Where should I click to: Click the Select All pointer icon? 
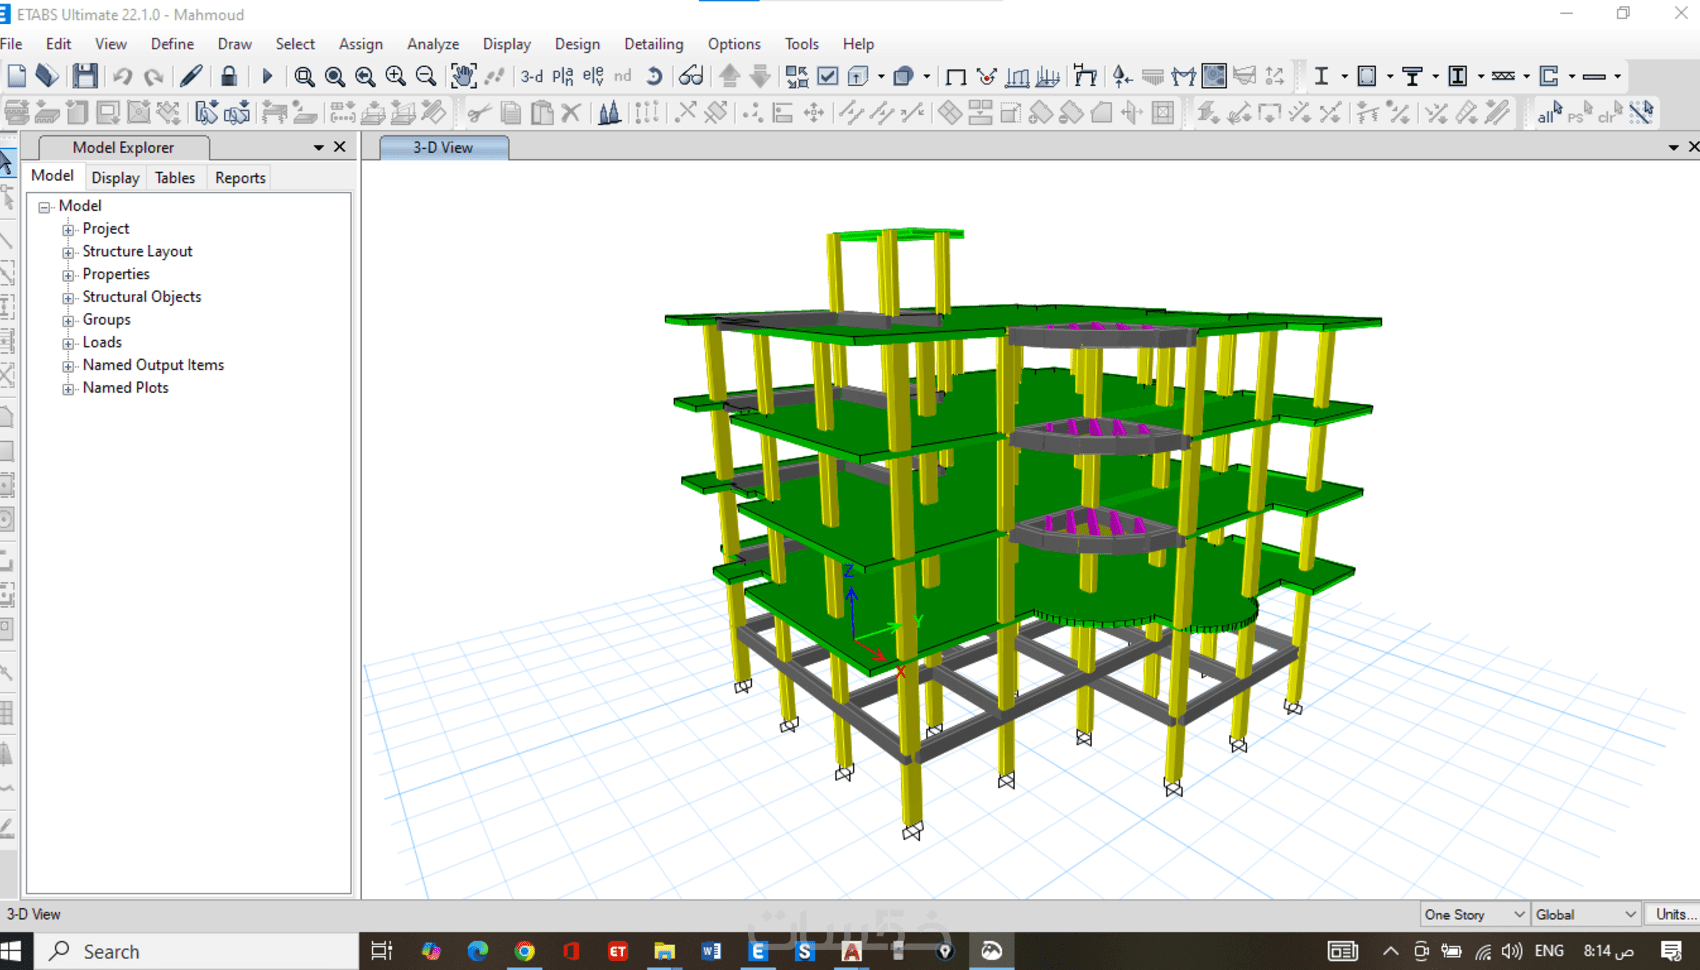(x=1549, y=112)
